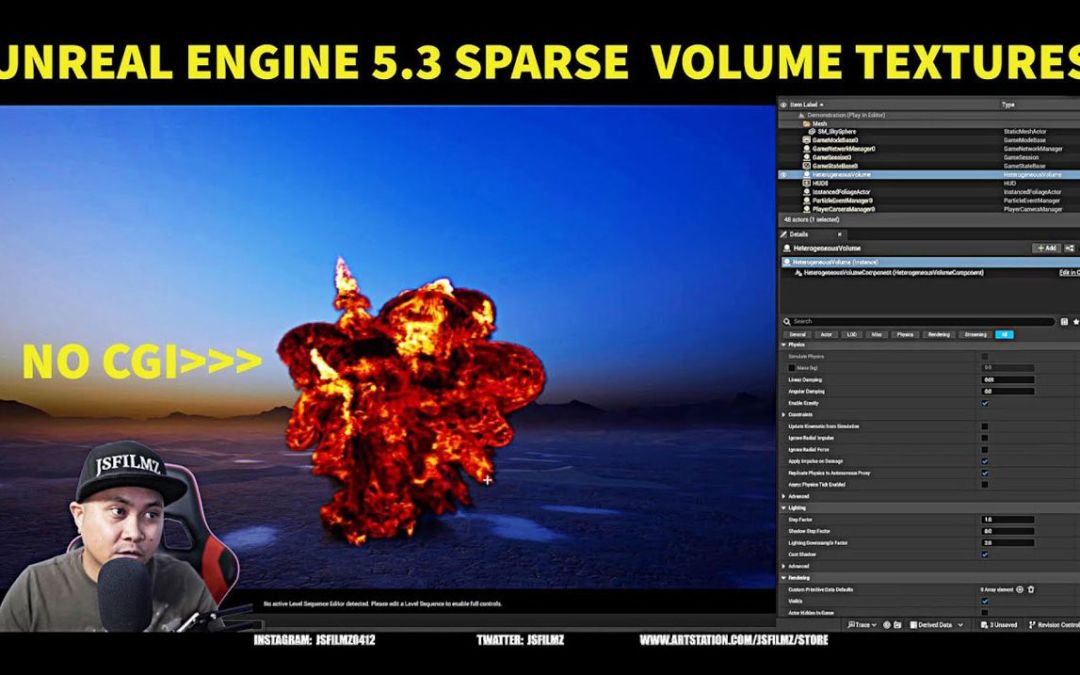This screenshot has width=1080, height=675.
Task: Select the Misc filter tab
Action: point(877,335)
